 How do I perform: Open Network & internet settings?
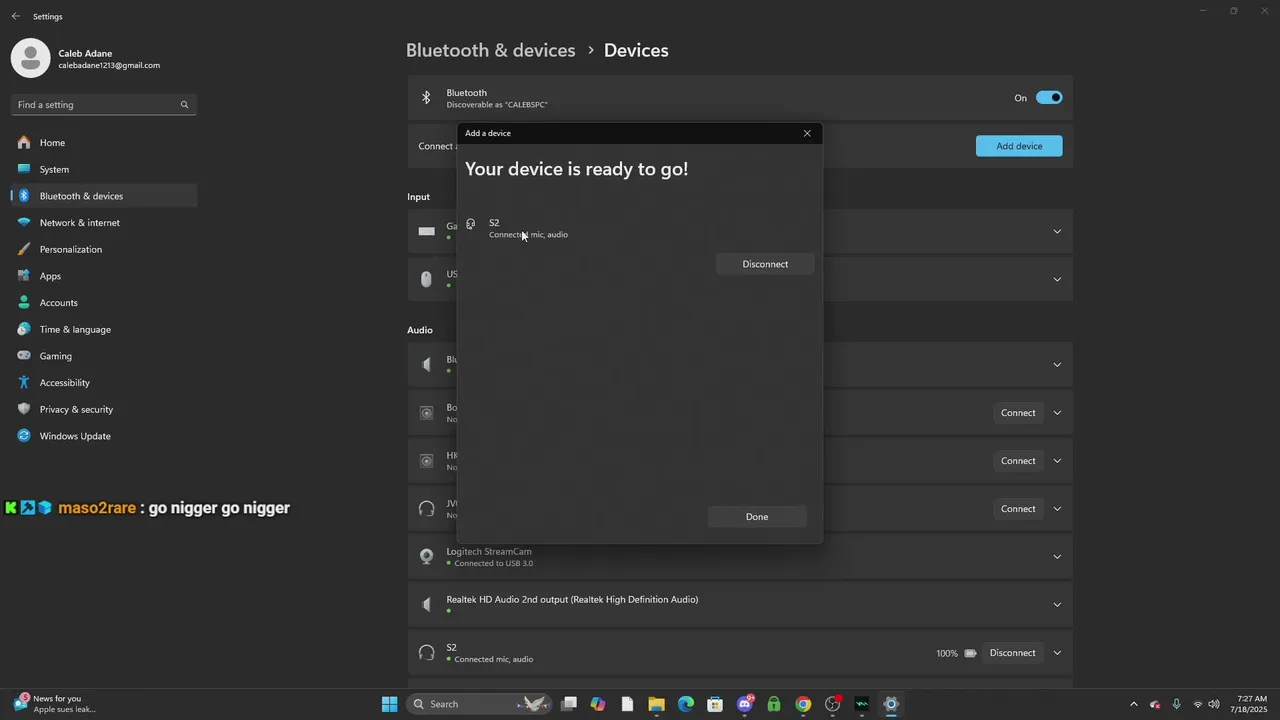pyautogui.click(x=104, y=223)
